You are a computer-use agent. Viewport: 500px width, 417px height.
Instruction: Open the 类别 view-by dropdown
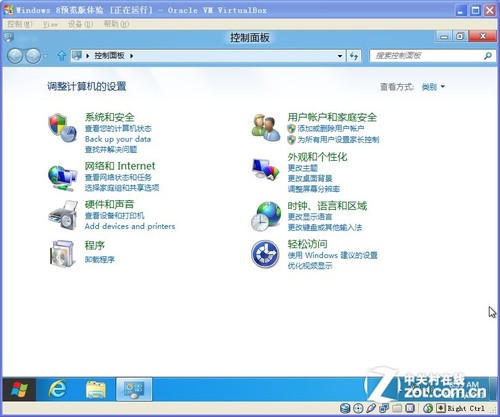tap(433, 87)
